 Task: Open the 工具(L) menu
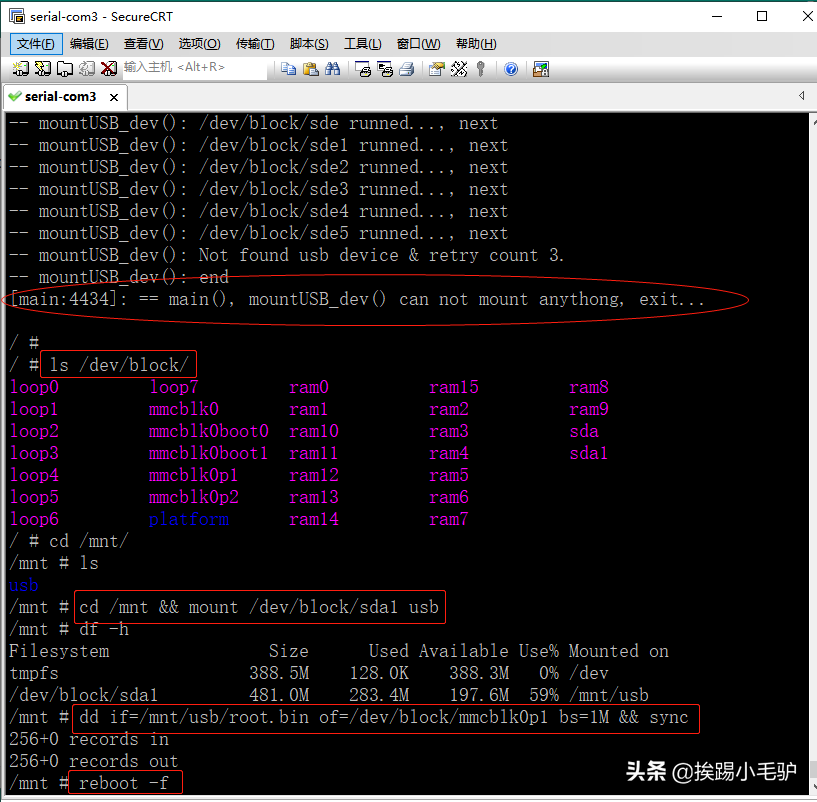(363, 44)
